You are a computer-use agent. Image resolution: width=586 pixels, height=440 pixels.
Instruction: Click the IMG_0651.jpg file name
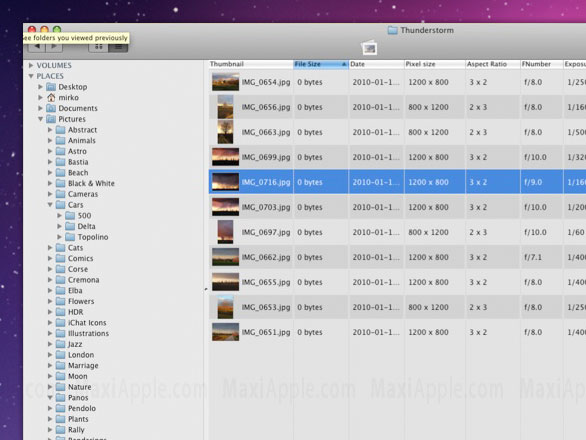click(266, 332)
